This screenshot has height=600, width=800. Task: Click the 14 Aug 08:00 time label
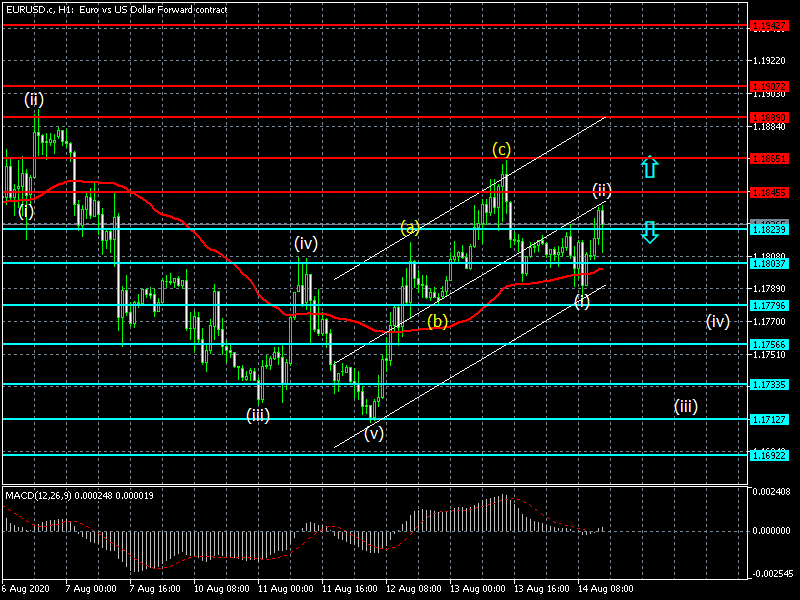coord(606,588)
